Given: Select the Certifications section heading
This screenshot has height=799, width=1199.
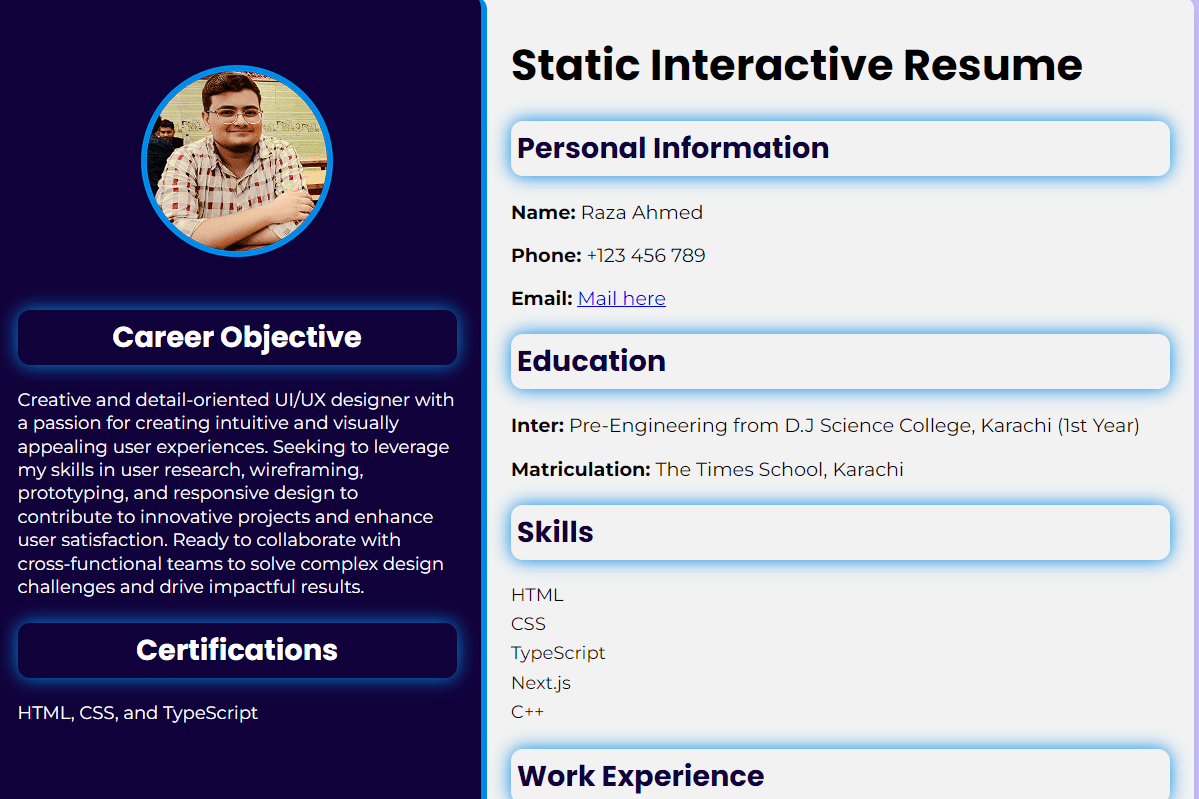Looking at the screenshot, I should (x=237, y=650).
